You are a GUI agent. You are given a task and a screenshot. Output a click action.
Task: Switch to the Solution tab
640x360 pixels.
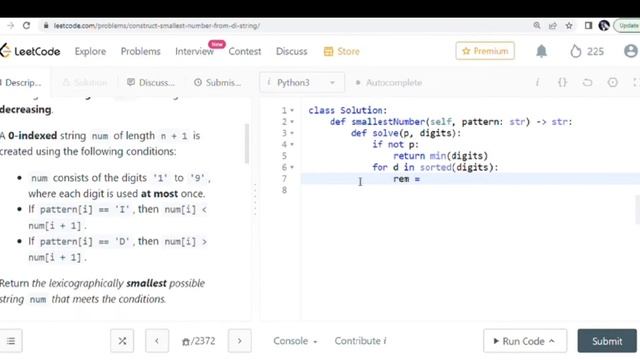pyautogui.click(x=85, y=82)
